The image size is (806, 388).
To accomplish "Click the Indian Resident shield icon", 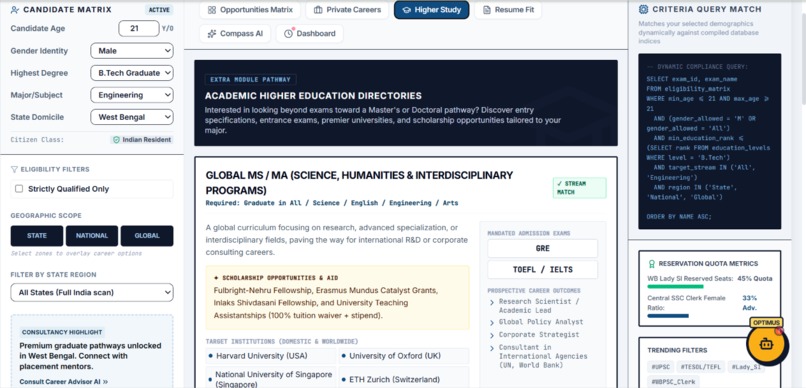I will click(x=116, y=140).
